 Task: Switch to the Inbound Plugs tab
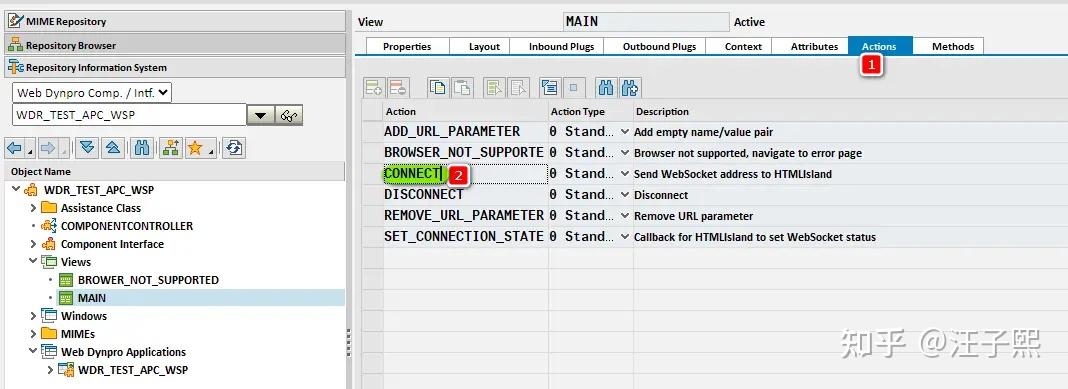point(561,46)
